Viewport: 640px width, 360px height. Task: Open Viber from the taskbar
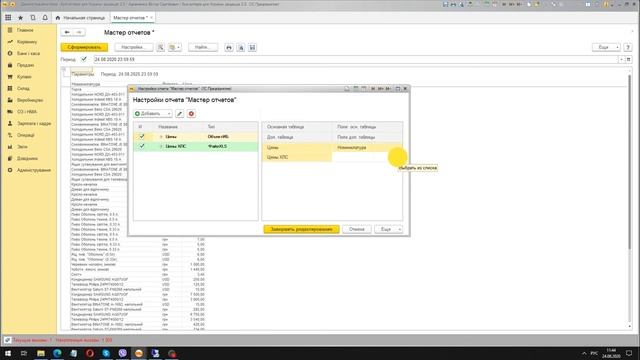(122, 353)
